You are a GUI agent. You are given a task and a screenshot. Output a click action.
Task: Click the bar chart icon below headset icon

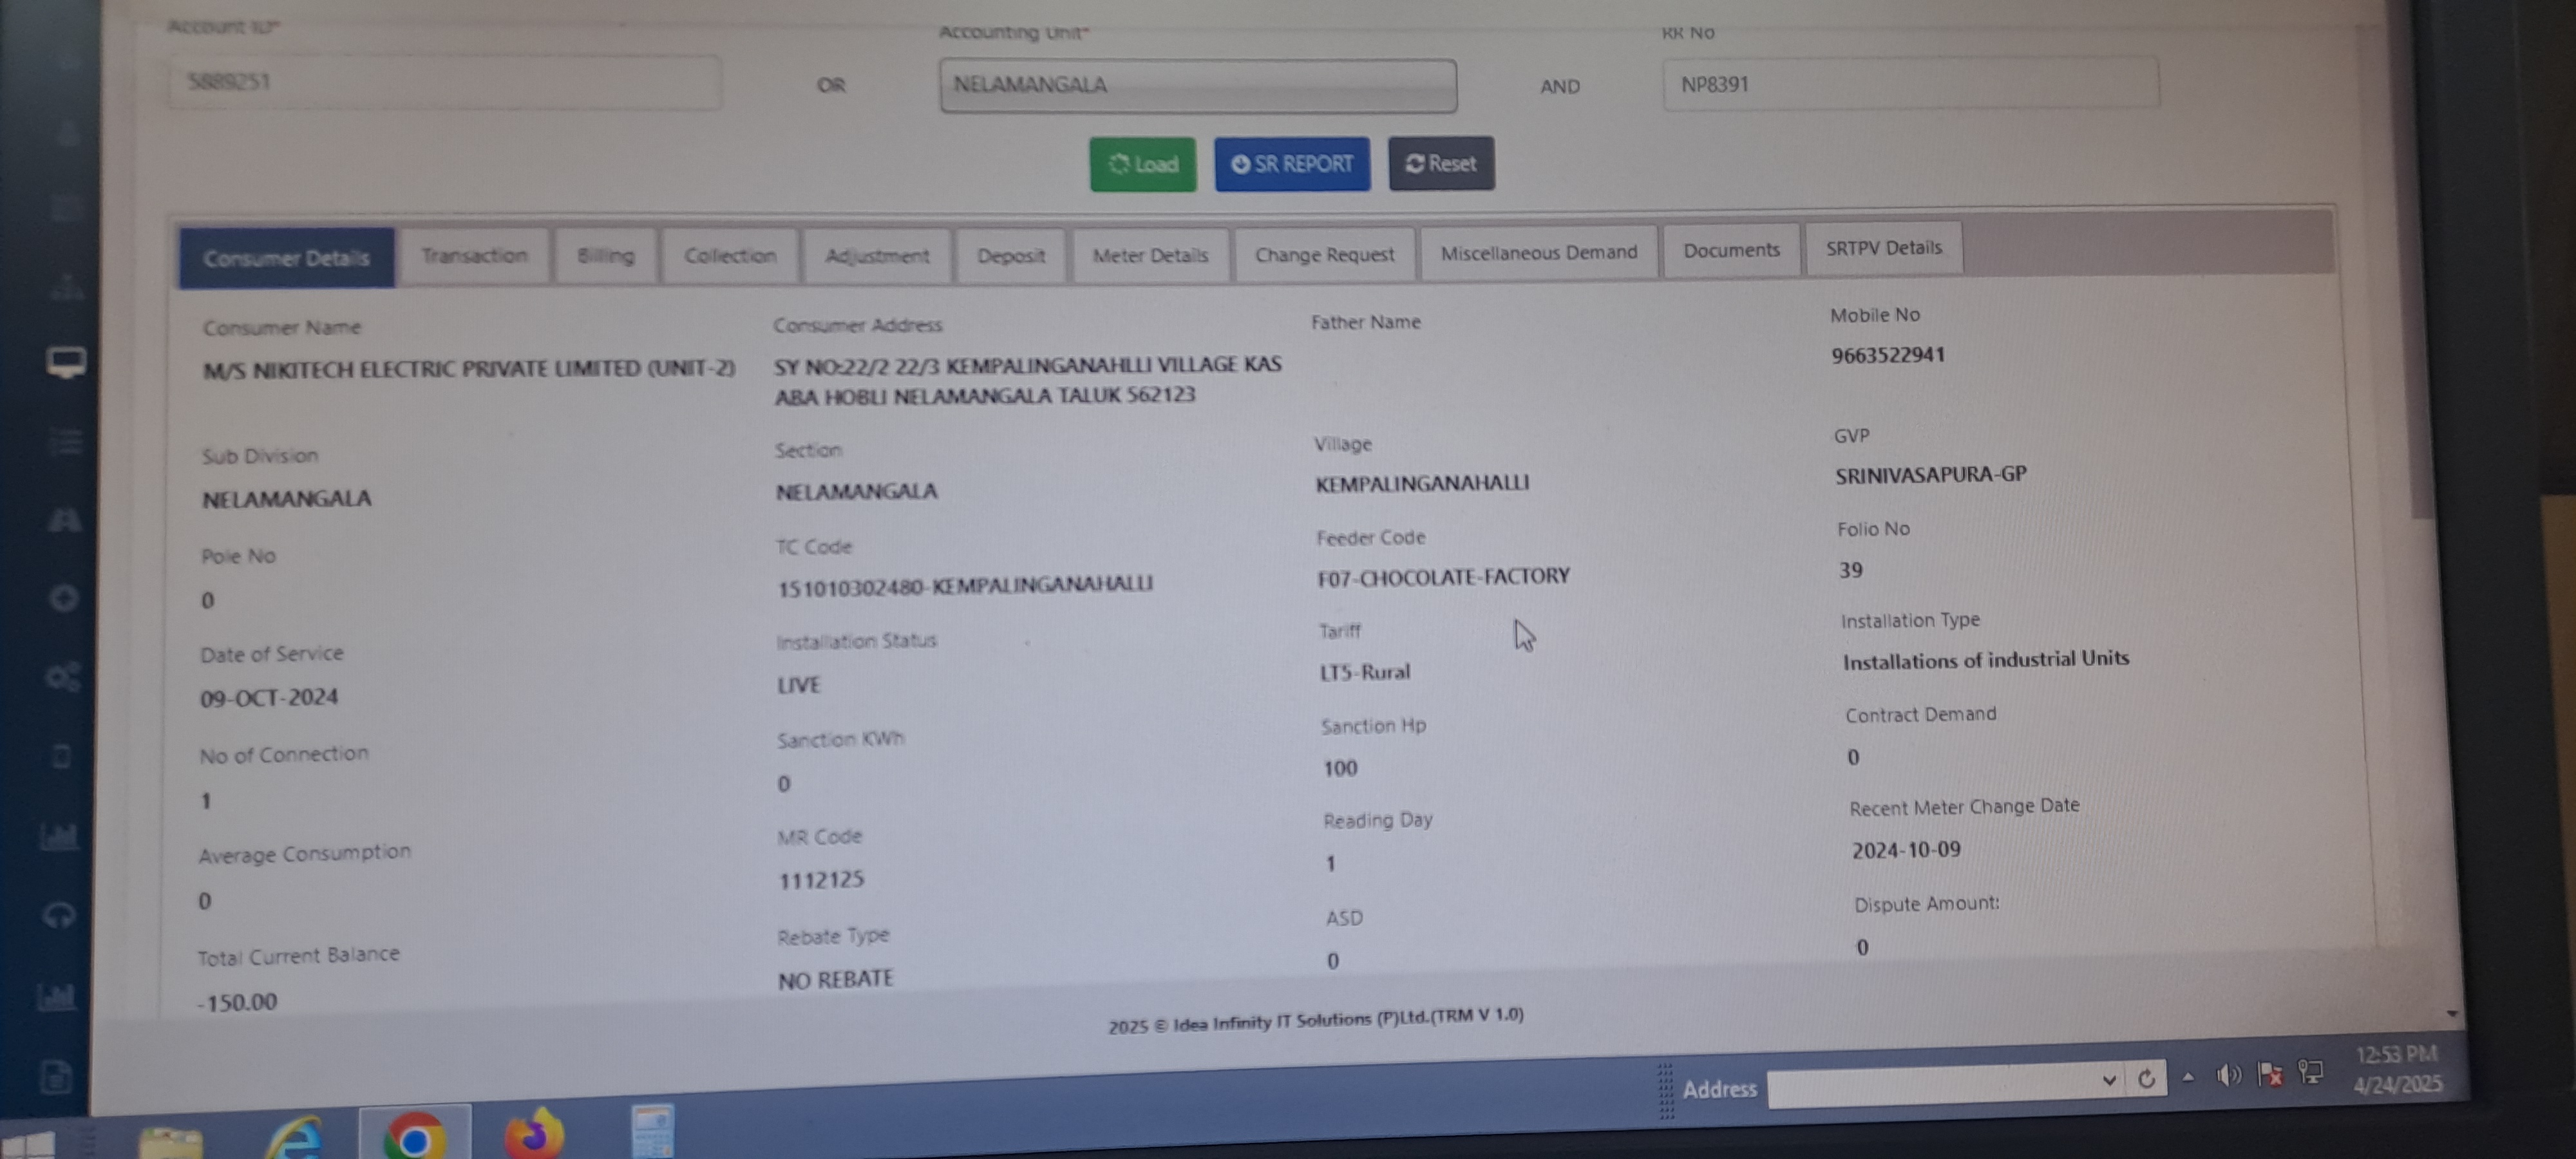point(56,996)
